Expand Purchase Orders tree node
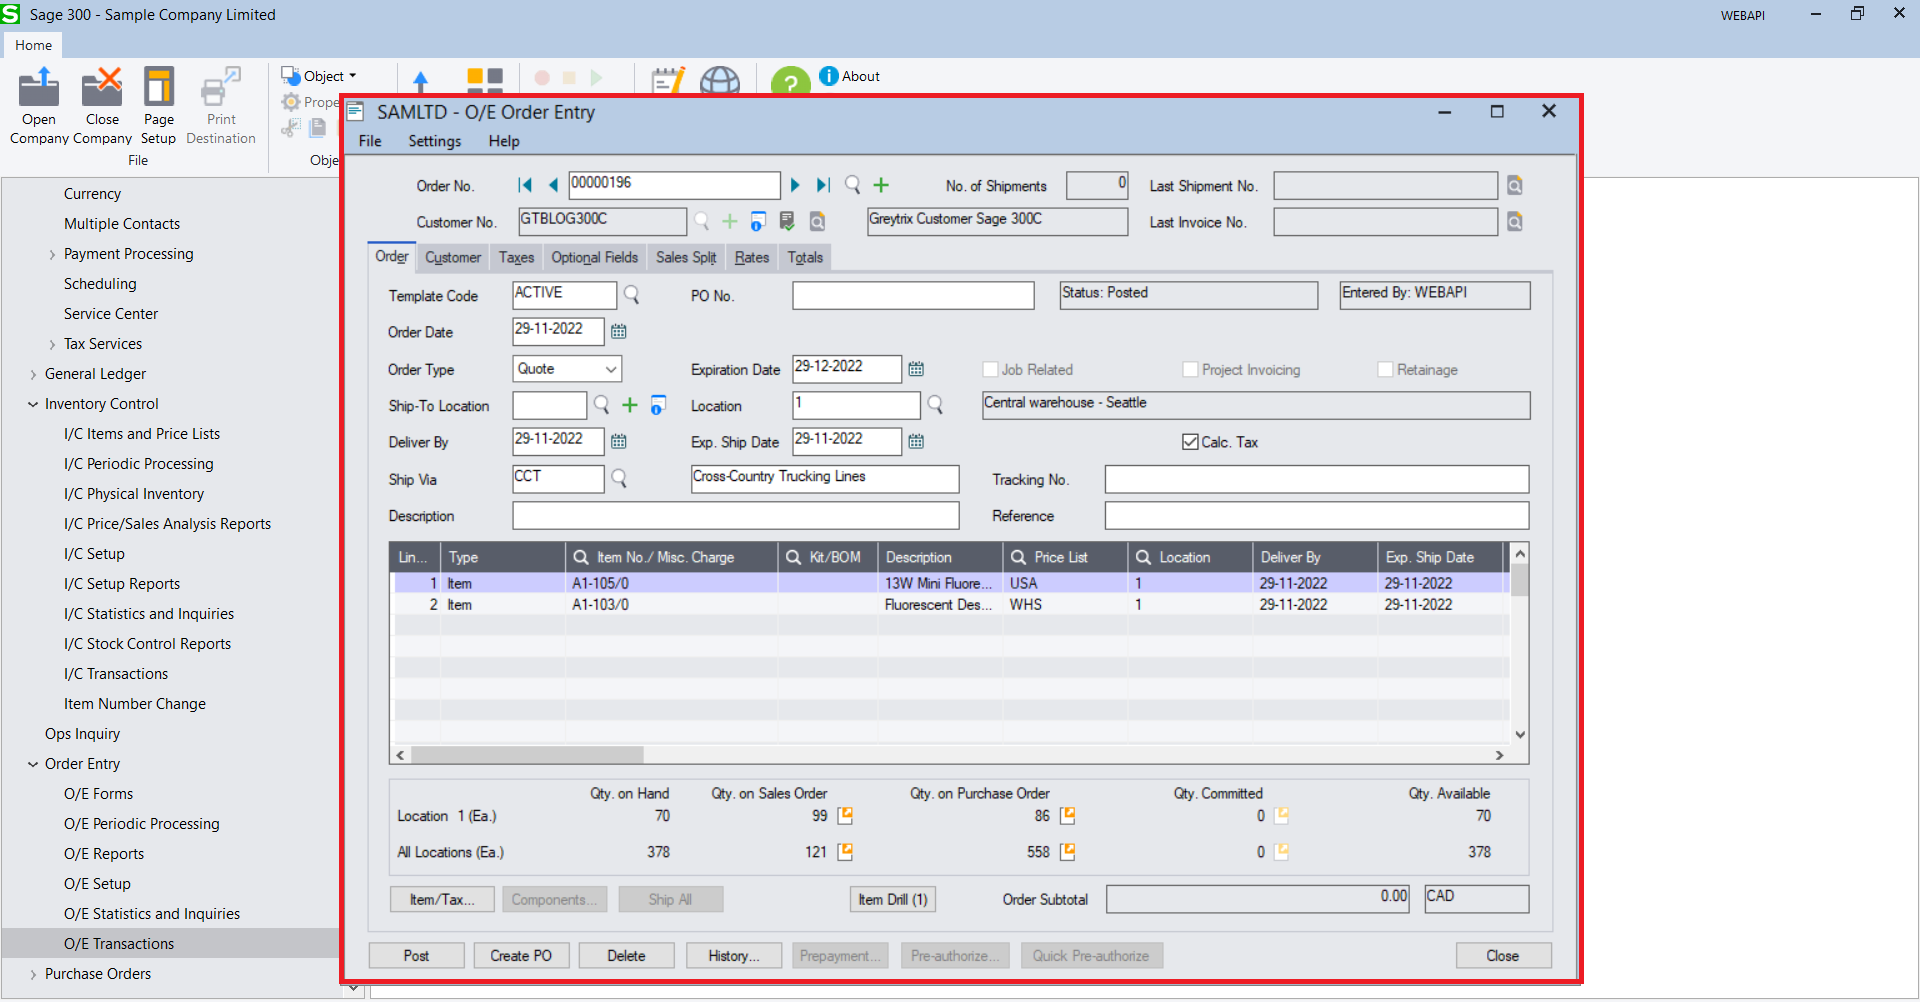The height and width of the screenshot is (1002, 1920). [x=33, y=974]
